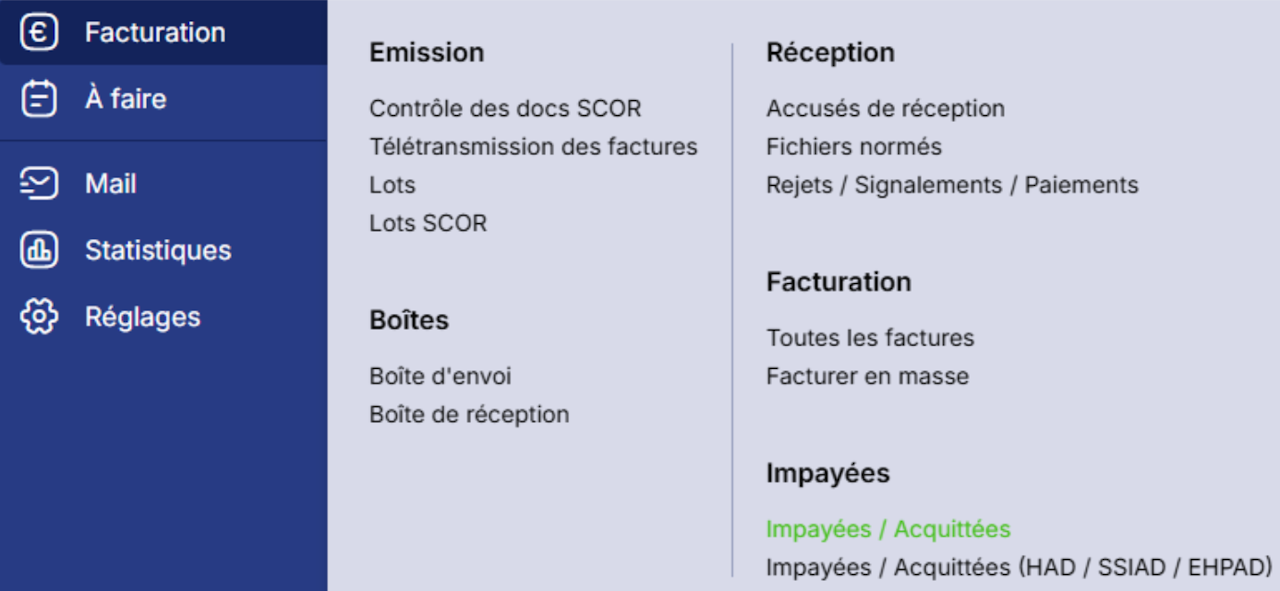Open Fichiers normés

coord(854,147)
